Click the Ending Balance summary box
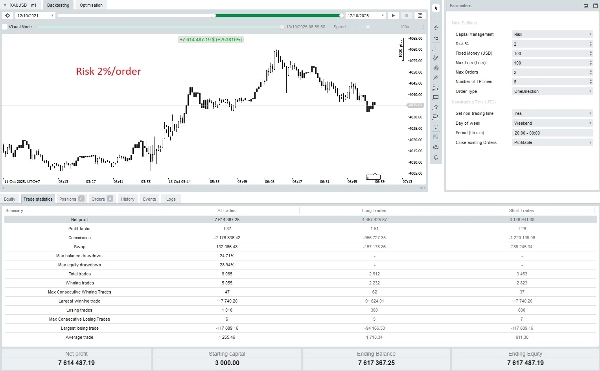Viewport: 600px width, 371px height. [x=377, y=359]
